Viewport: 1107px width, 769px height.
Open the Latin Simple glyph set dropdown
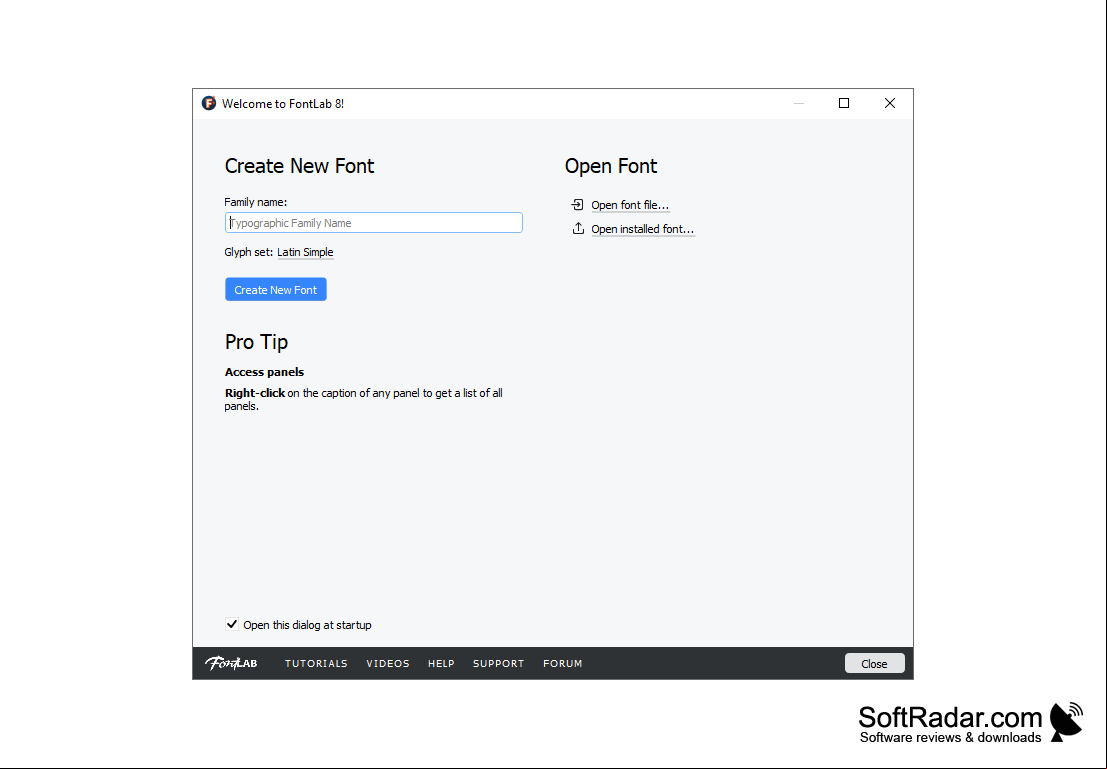(x=305, y=252)
